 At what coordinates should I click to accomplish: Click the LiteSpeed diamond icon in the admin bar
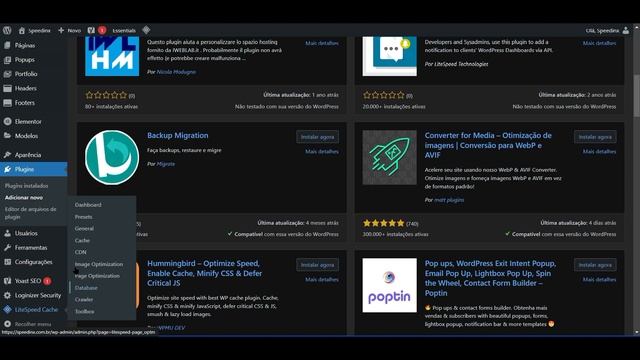point(146,30)
